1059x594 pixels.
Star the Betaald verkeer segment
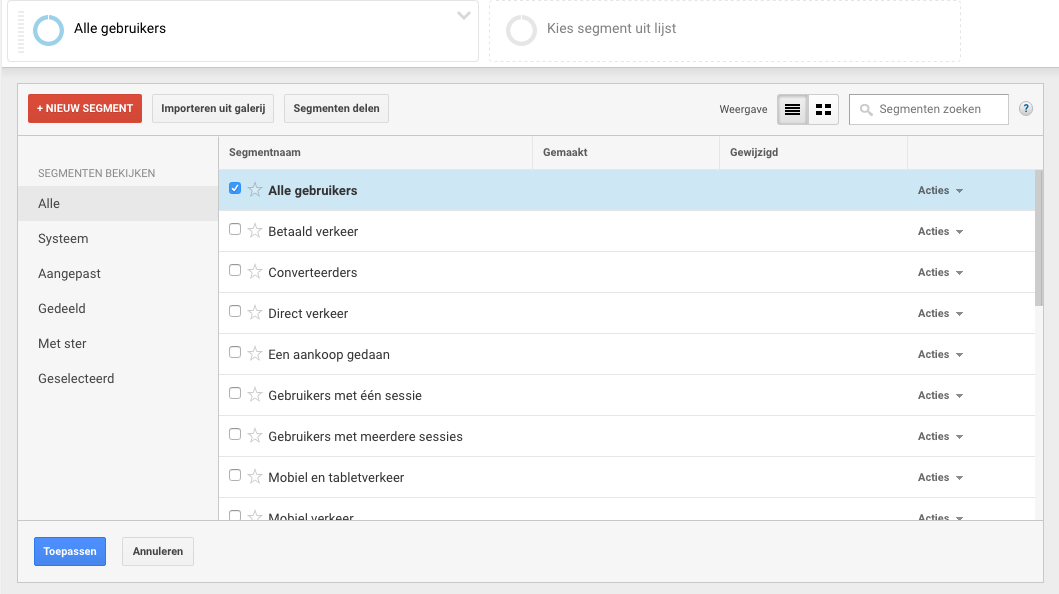click(255, 231)
